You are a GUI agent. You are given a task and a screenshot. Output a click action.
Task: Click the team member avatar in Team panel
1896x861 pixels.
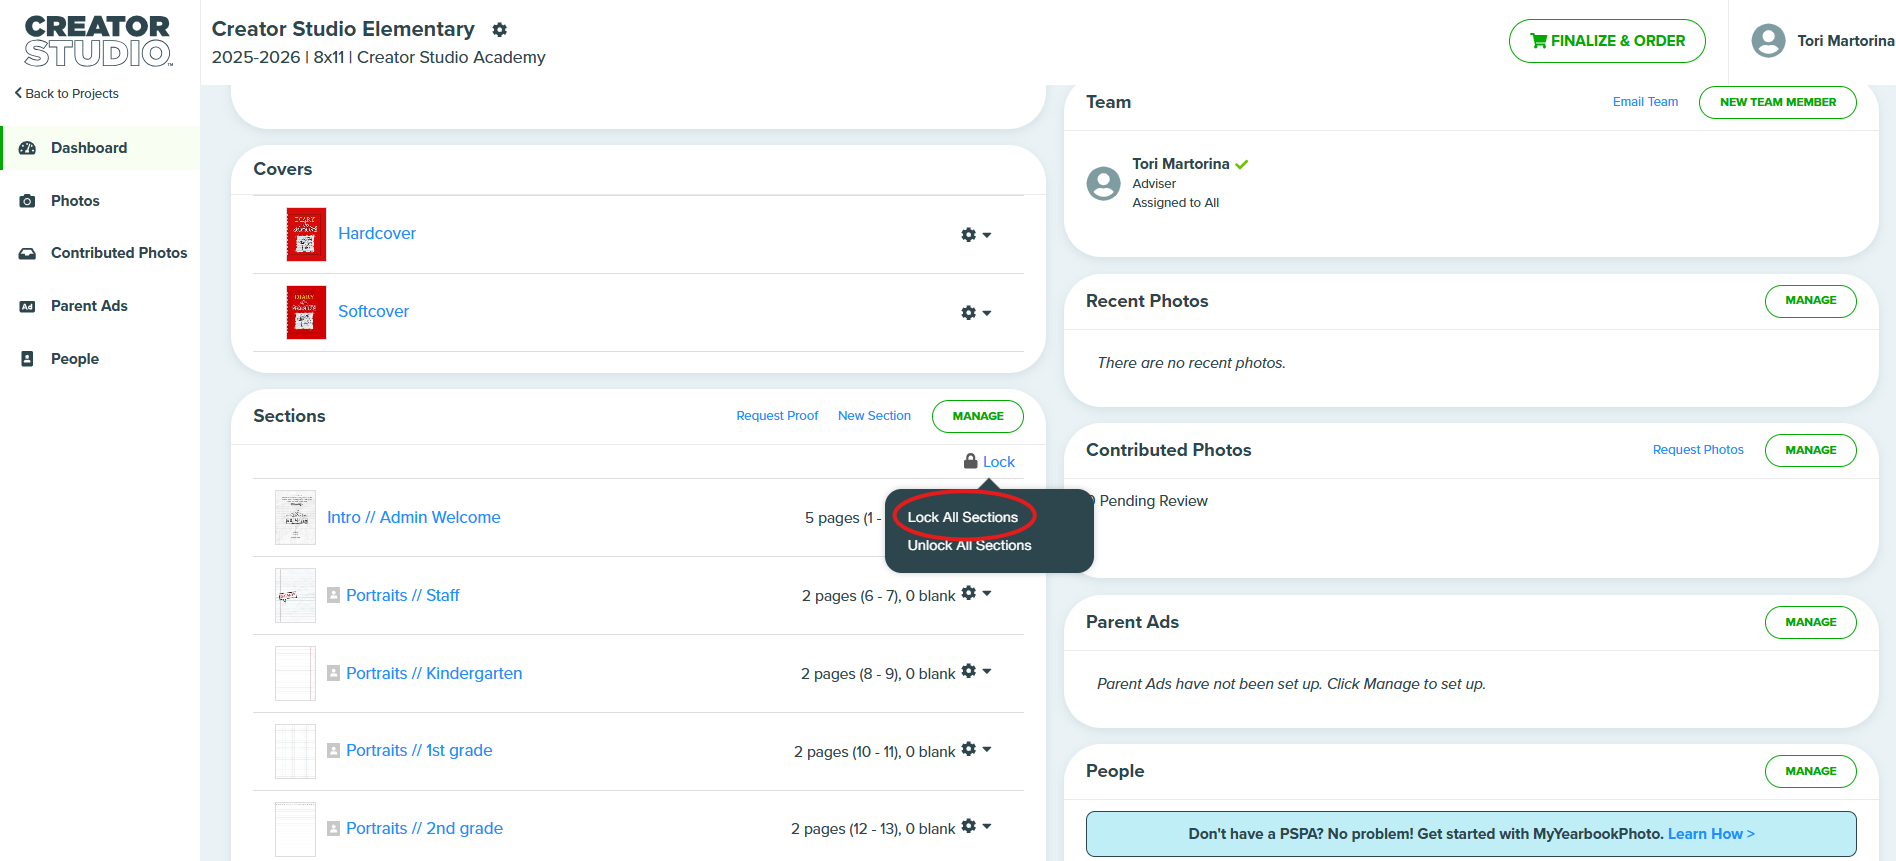click(1104, 184)
